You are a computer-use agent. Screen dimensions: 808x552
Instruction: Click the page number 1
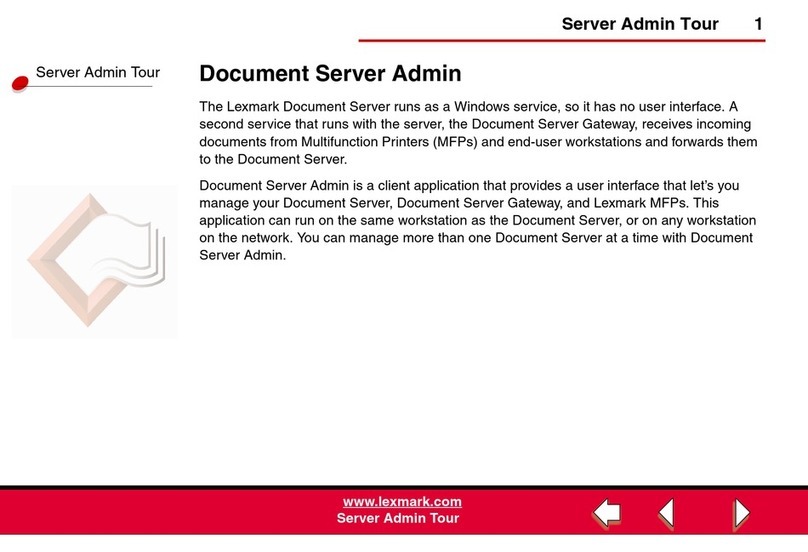(758, 24)
